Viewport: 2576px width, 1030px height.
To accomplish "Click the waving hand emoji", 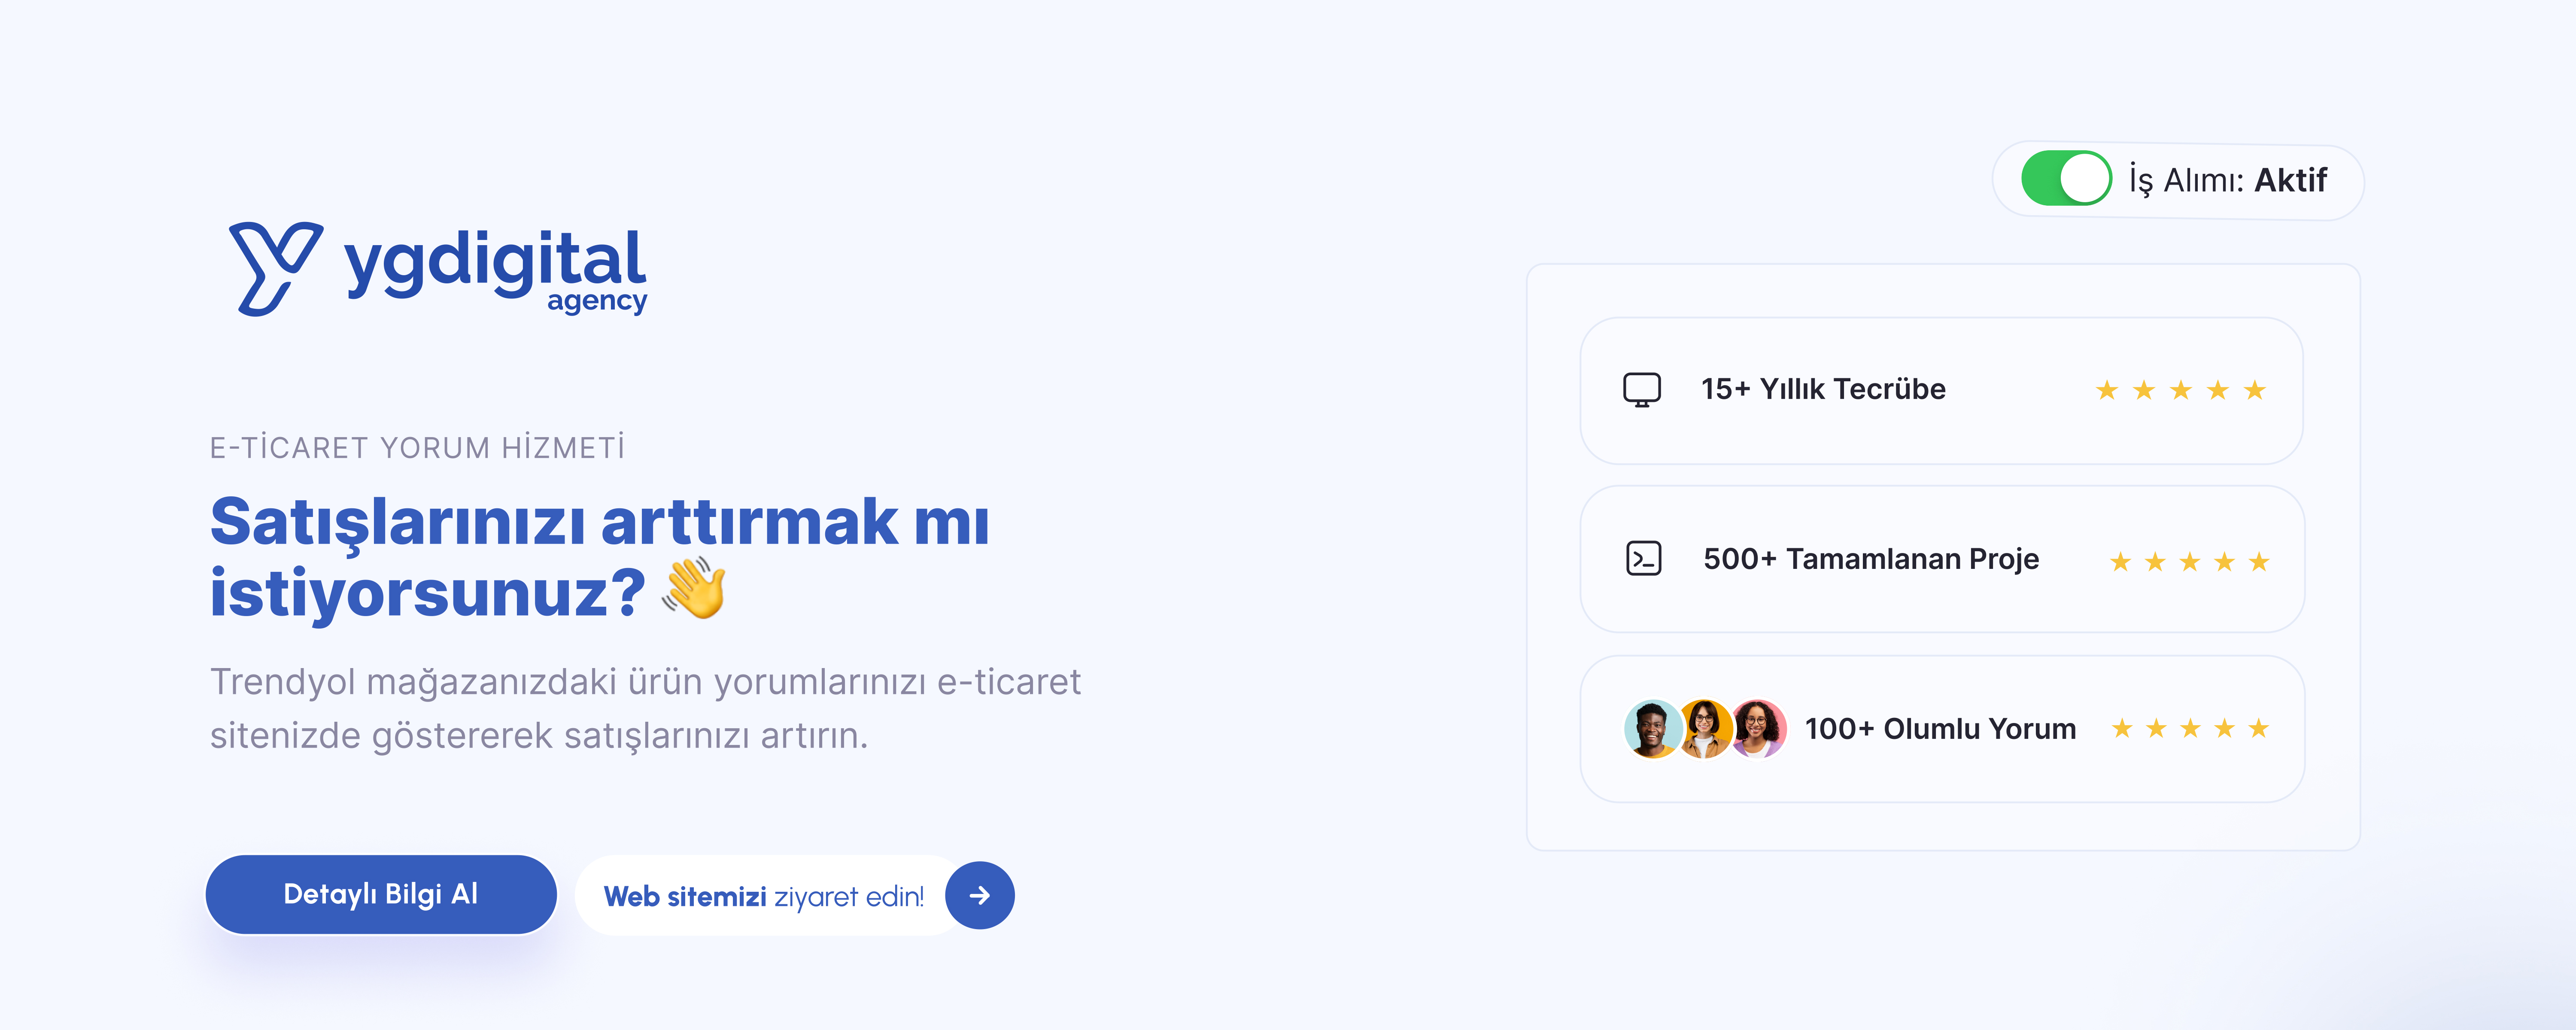I will tap(694, 589).
